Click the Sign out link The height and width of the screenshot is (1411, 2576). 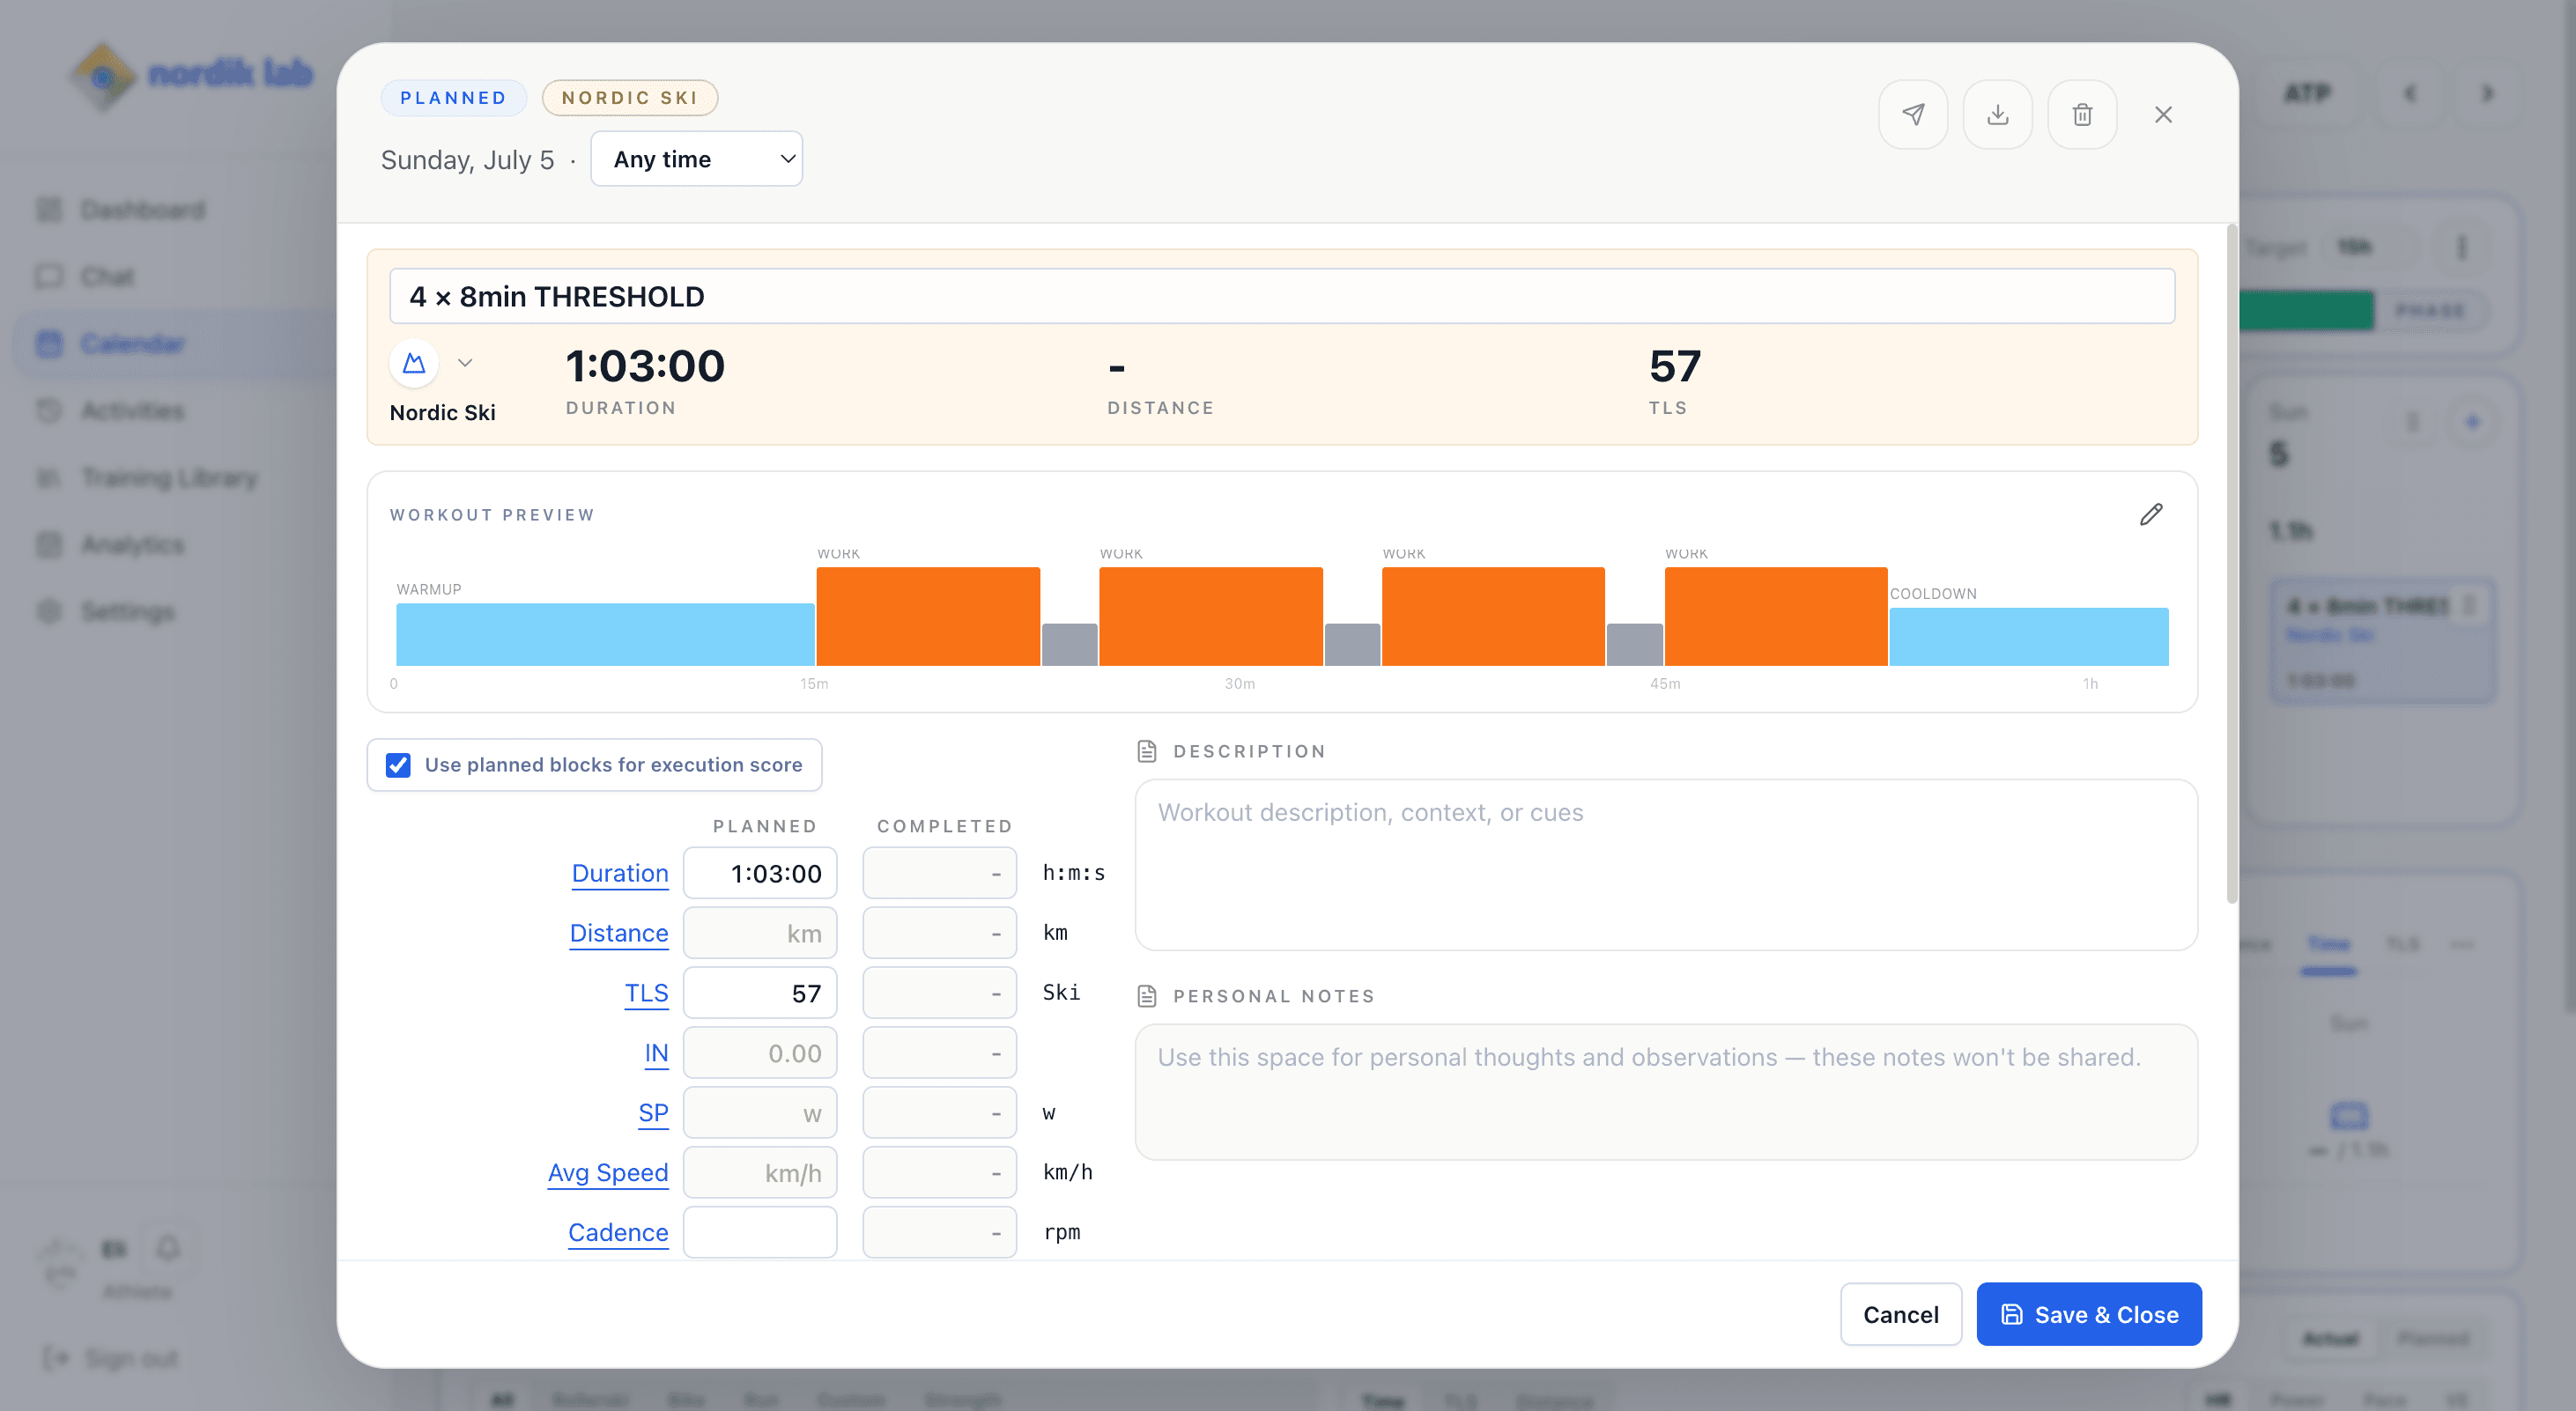pyautogui.click(x=112, y=1358)
